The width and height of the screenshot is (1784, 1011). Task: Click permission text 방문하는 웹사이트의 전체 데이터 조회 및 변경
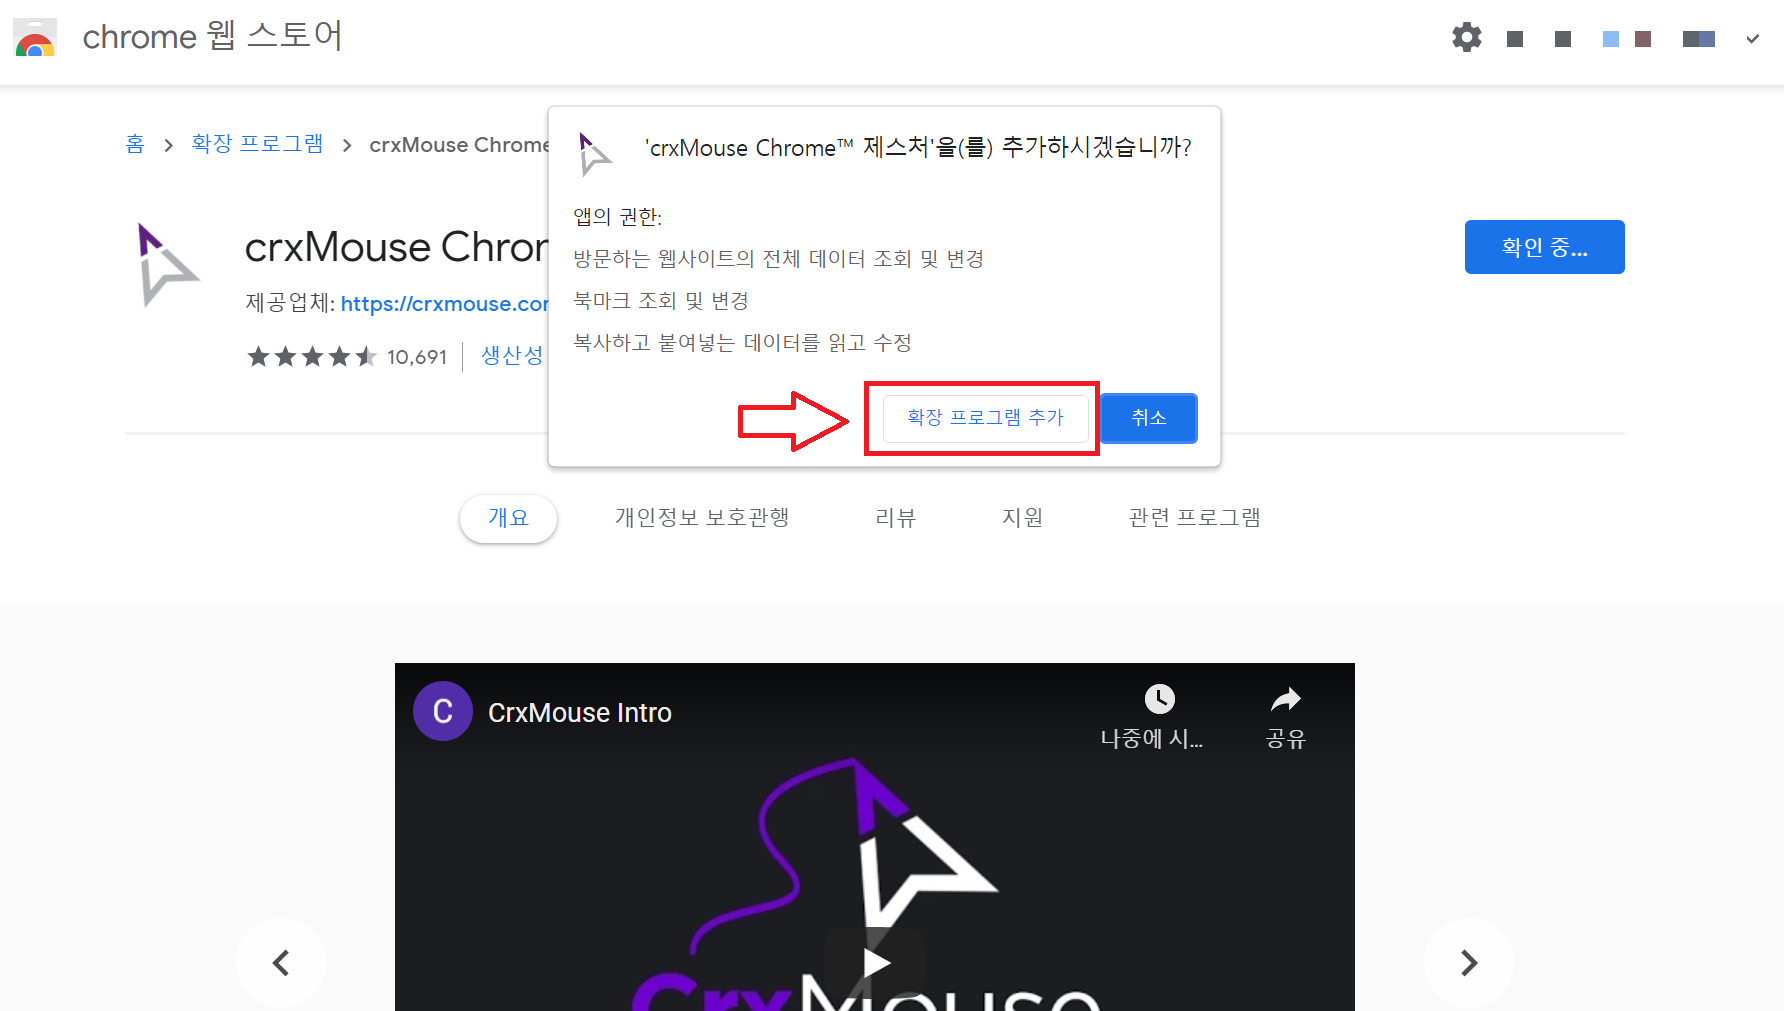pyautogui.click(x=779, y=259)
